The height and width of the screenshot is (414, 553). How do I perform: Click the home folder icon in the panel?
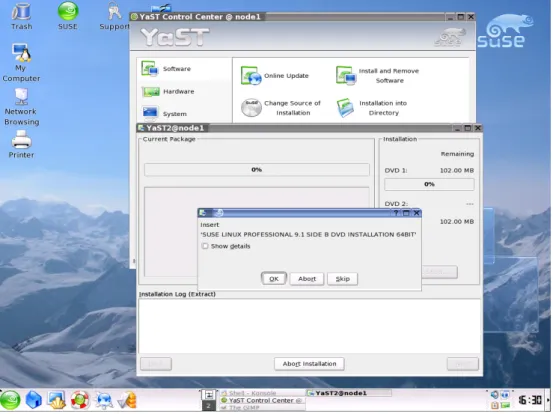[34, 401]
